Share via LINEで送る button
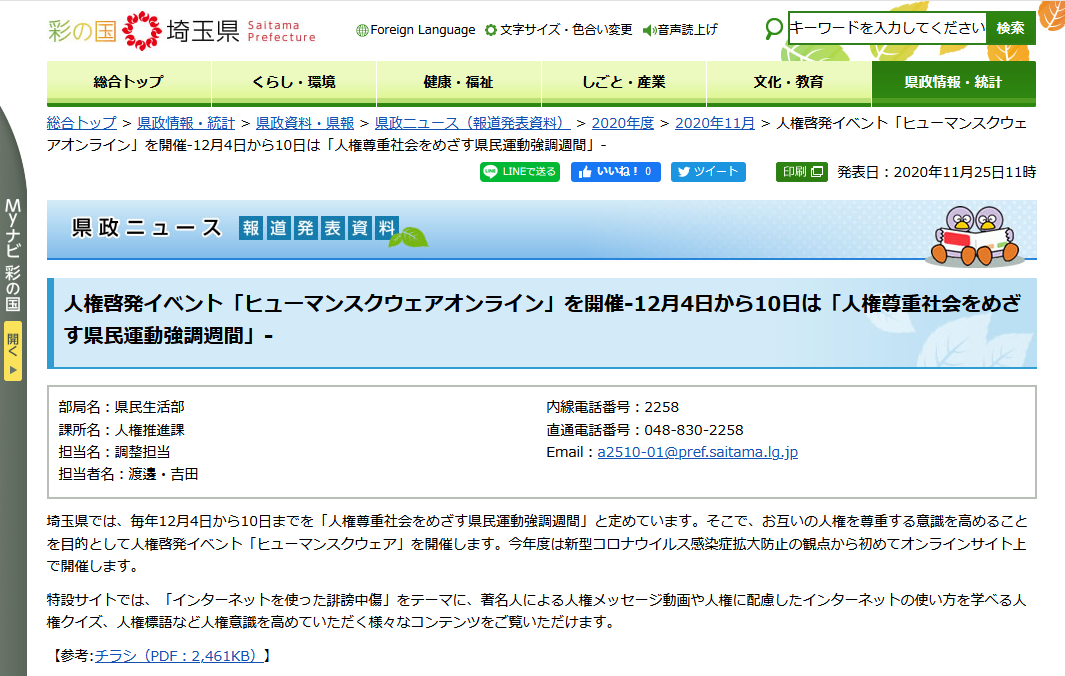 pyautogui.click(x=519, y=172)
